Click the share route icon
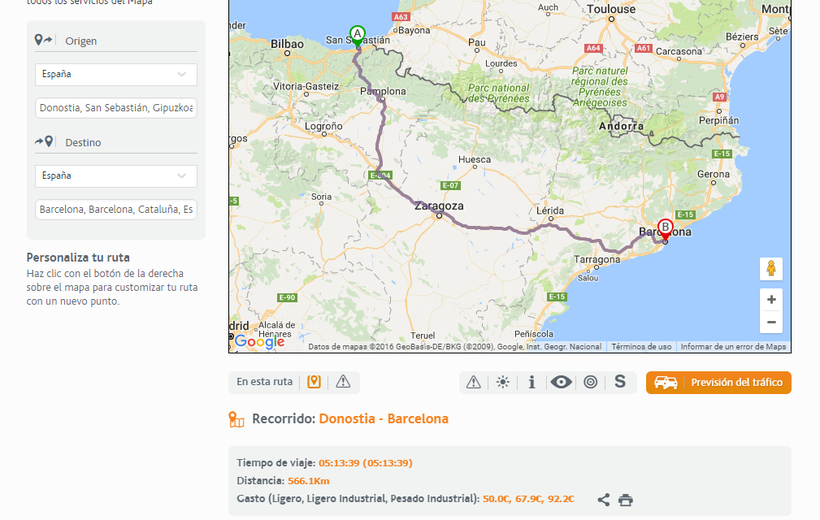This screenshot has width=820, height=520. pyautogui.click(x=603, y=500)
